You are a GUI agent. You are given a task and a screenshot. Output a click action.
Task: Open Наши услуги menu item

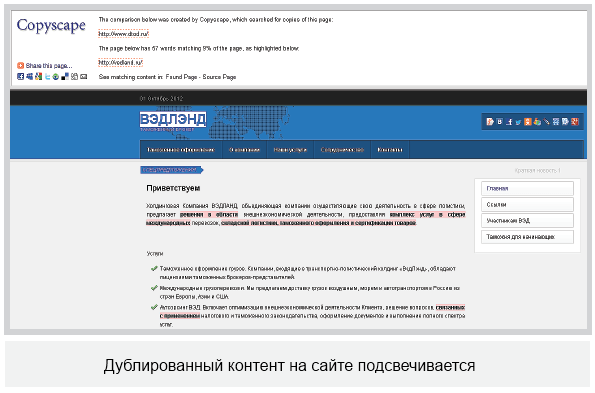pos(290,150)
